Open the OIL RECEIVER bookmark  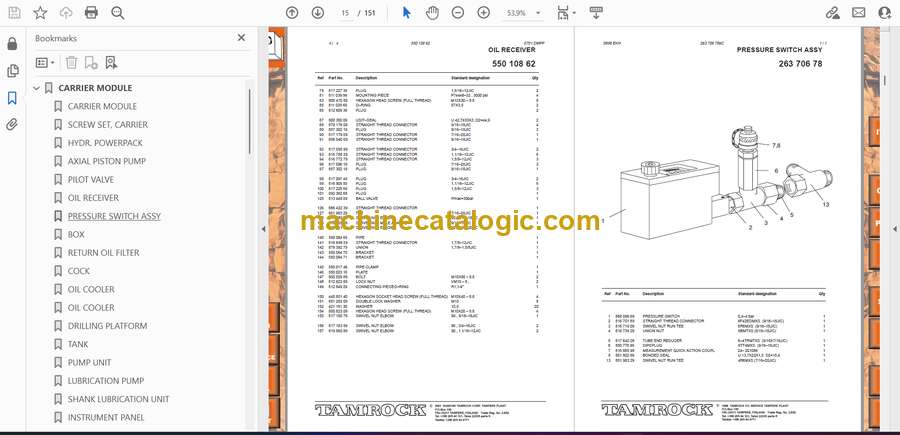[x=93, y=198]
